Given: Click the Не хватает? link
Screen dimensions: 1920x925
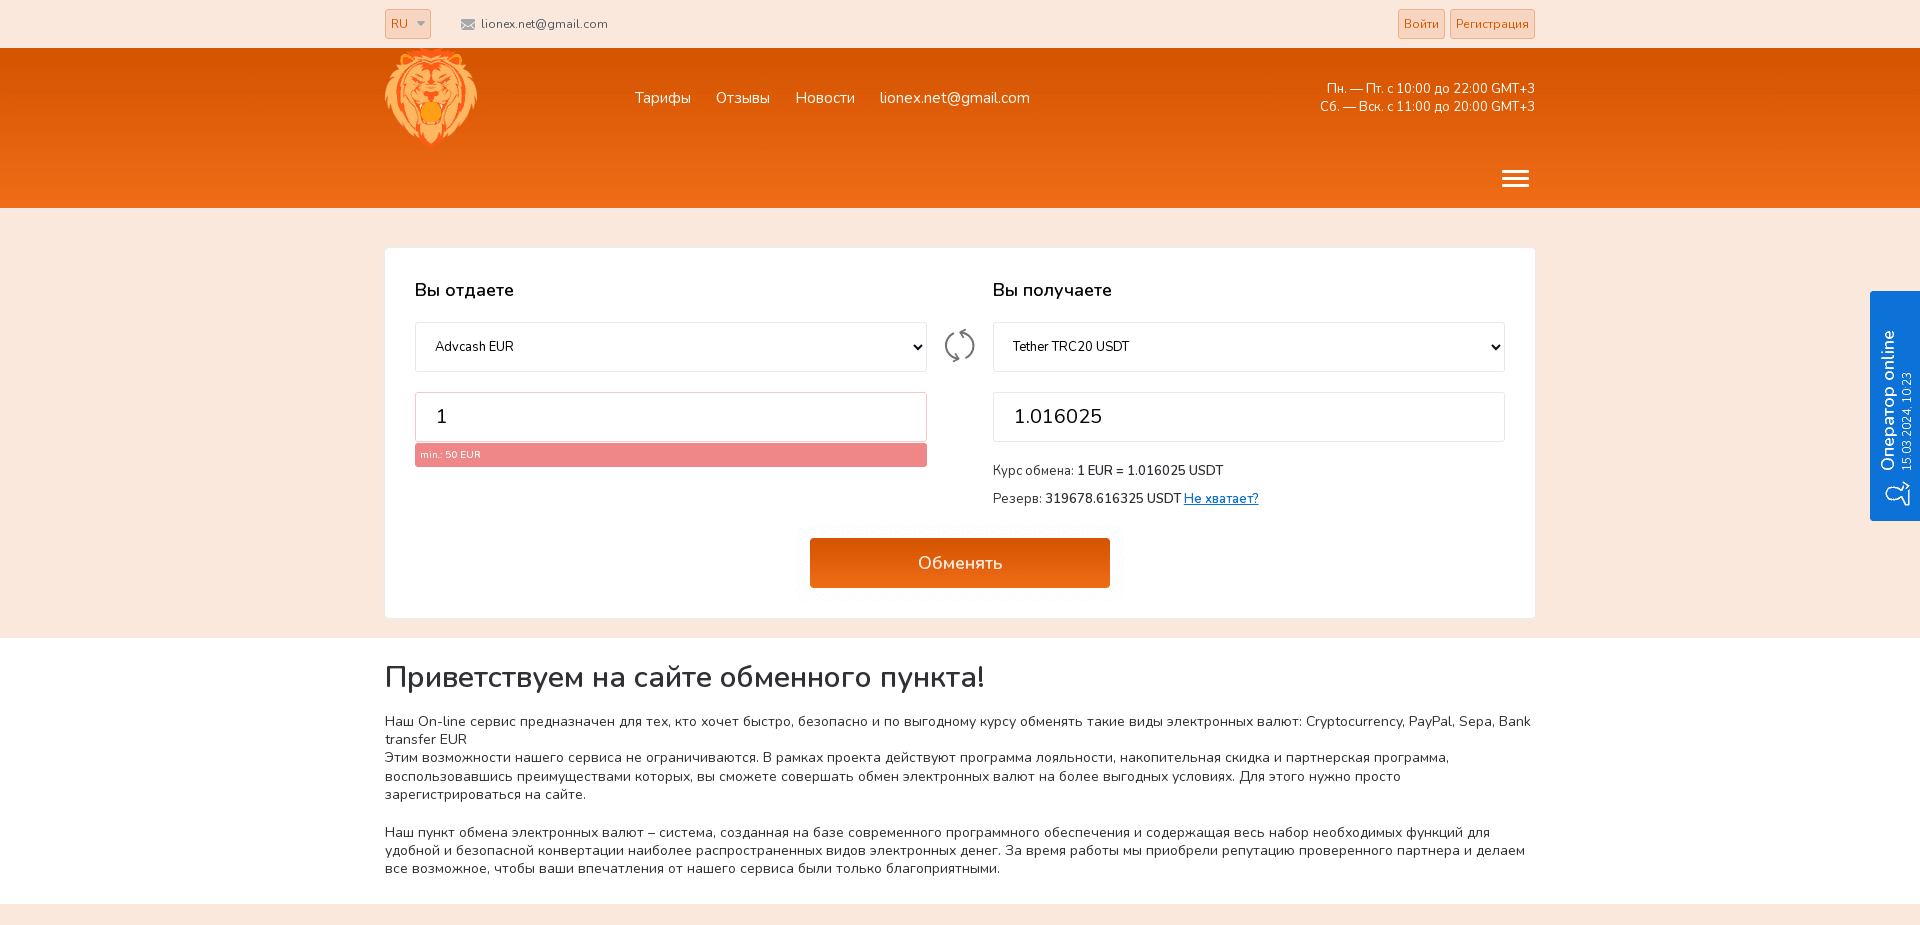Looking at the screenshot, I should [1221, 498].
